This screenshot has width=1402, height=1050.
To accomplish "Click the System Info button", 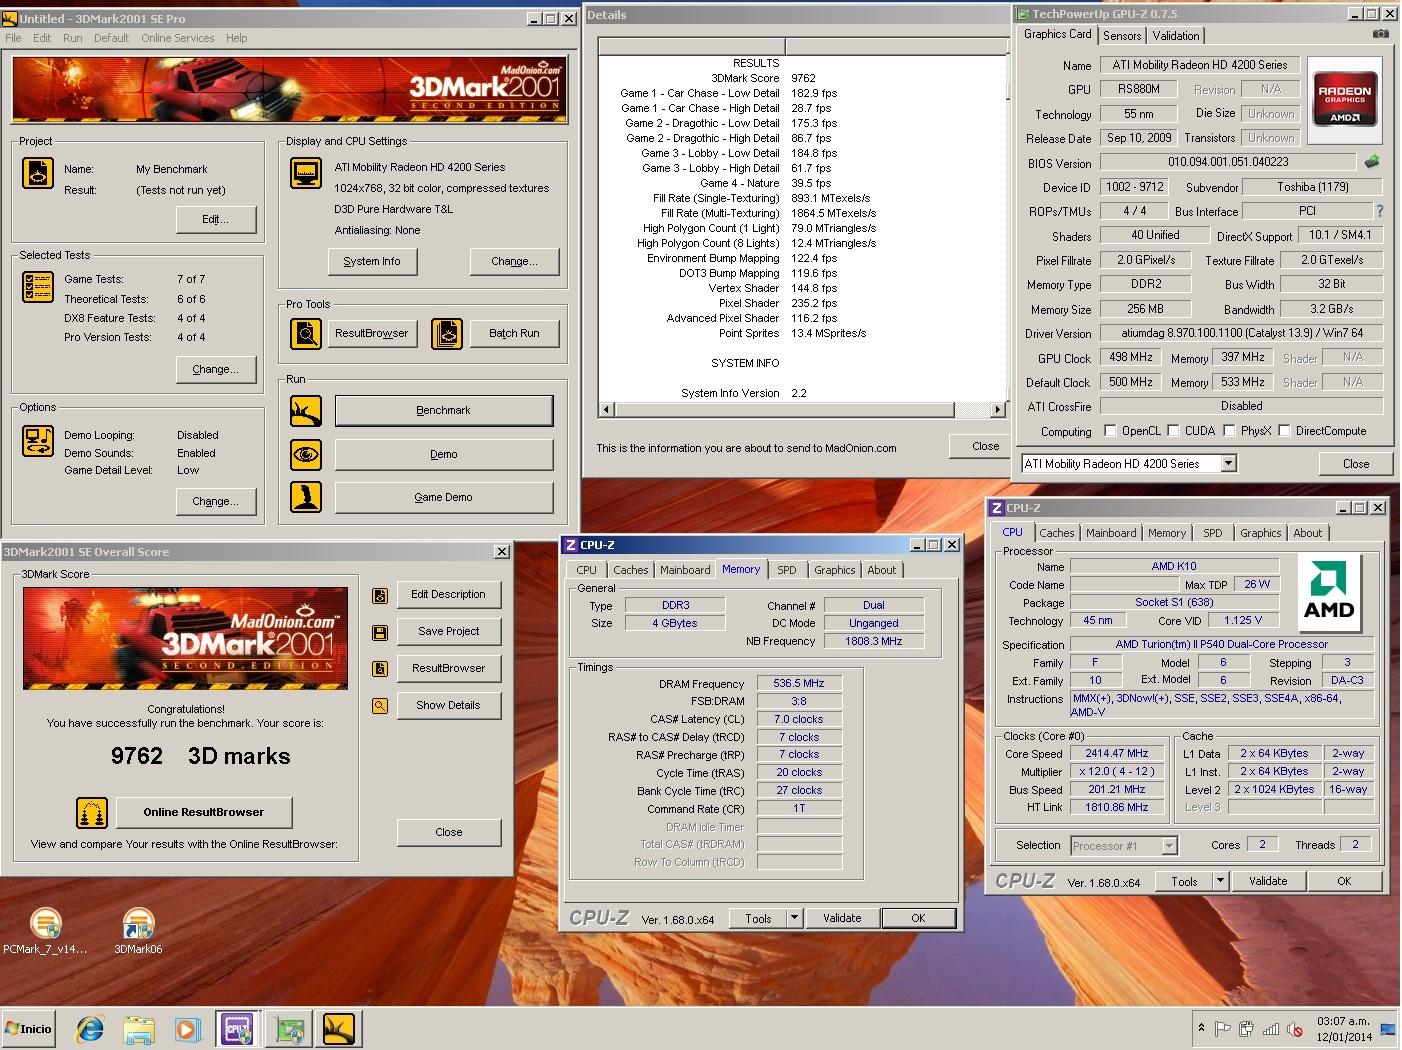I will [372, 261].
